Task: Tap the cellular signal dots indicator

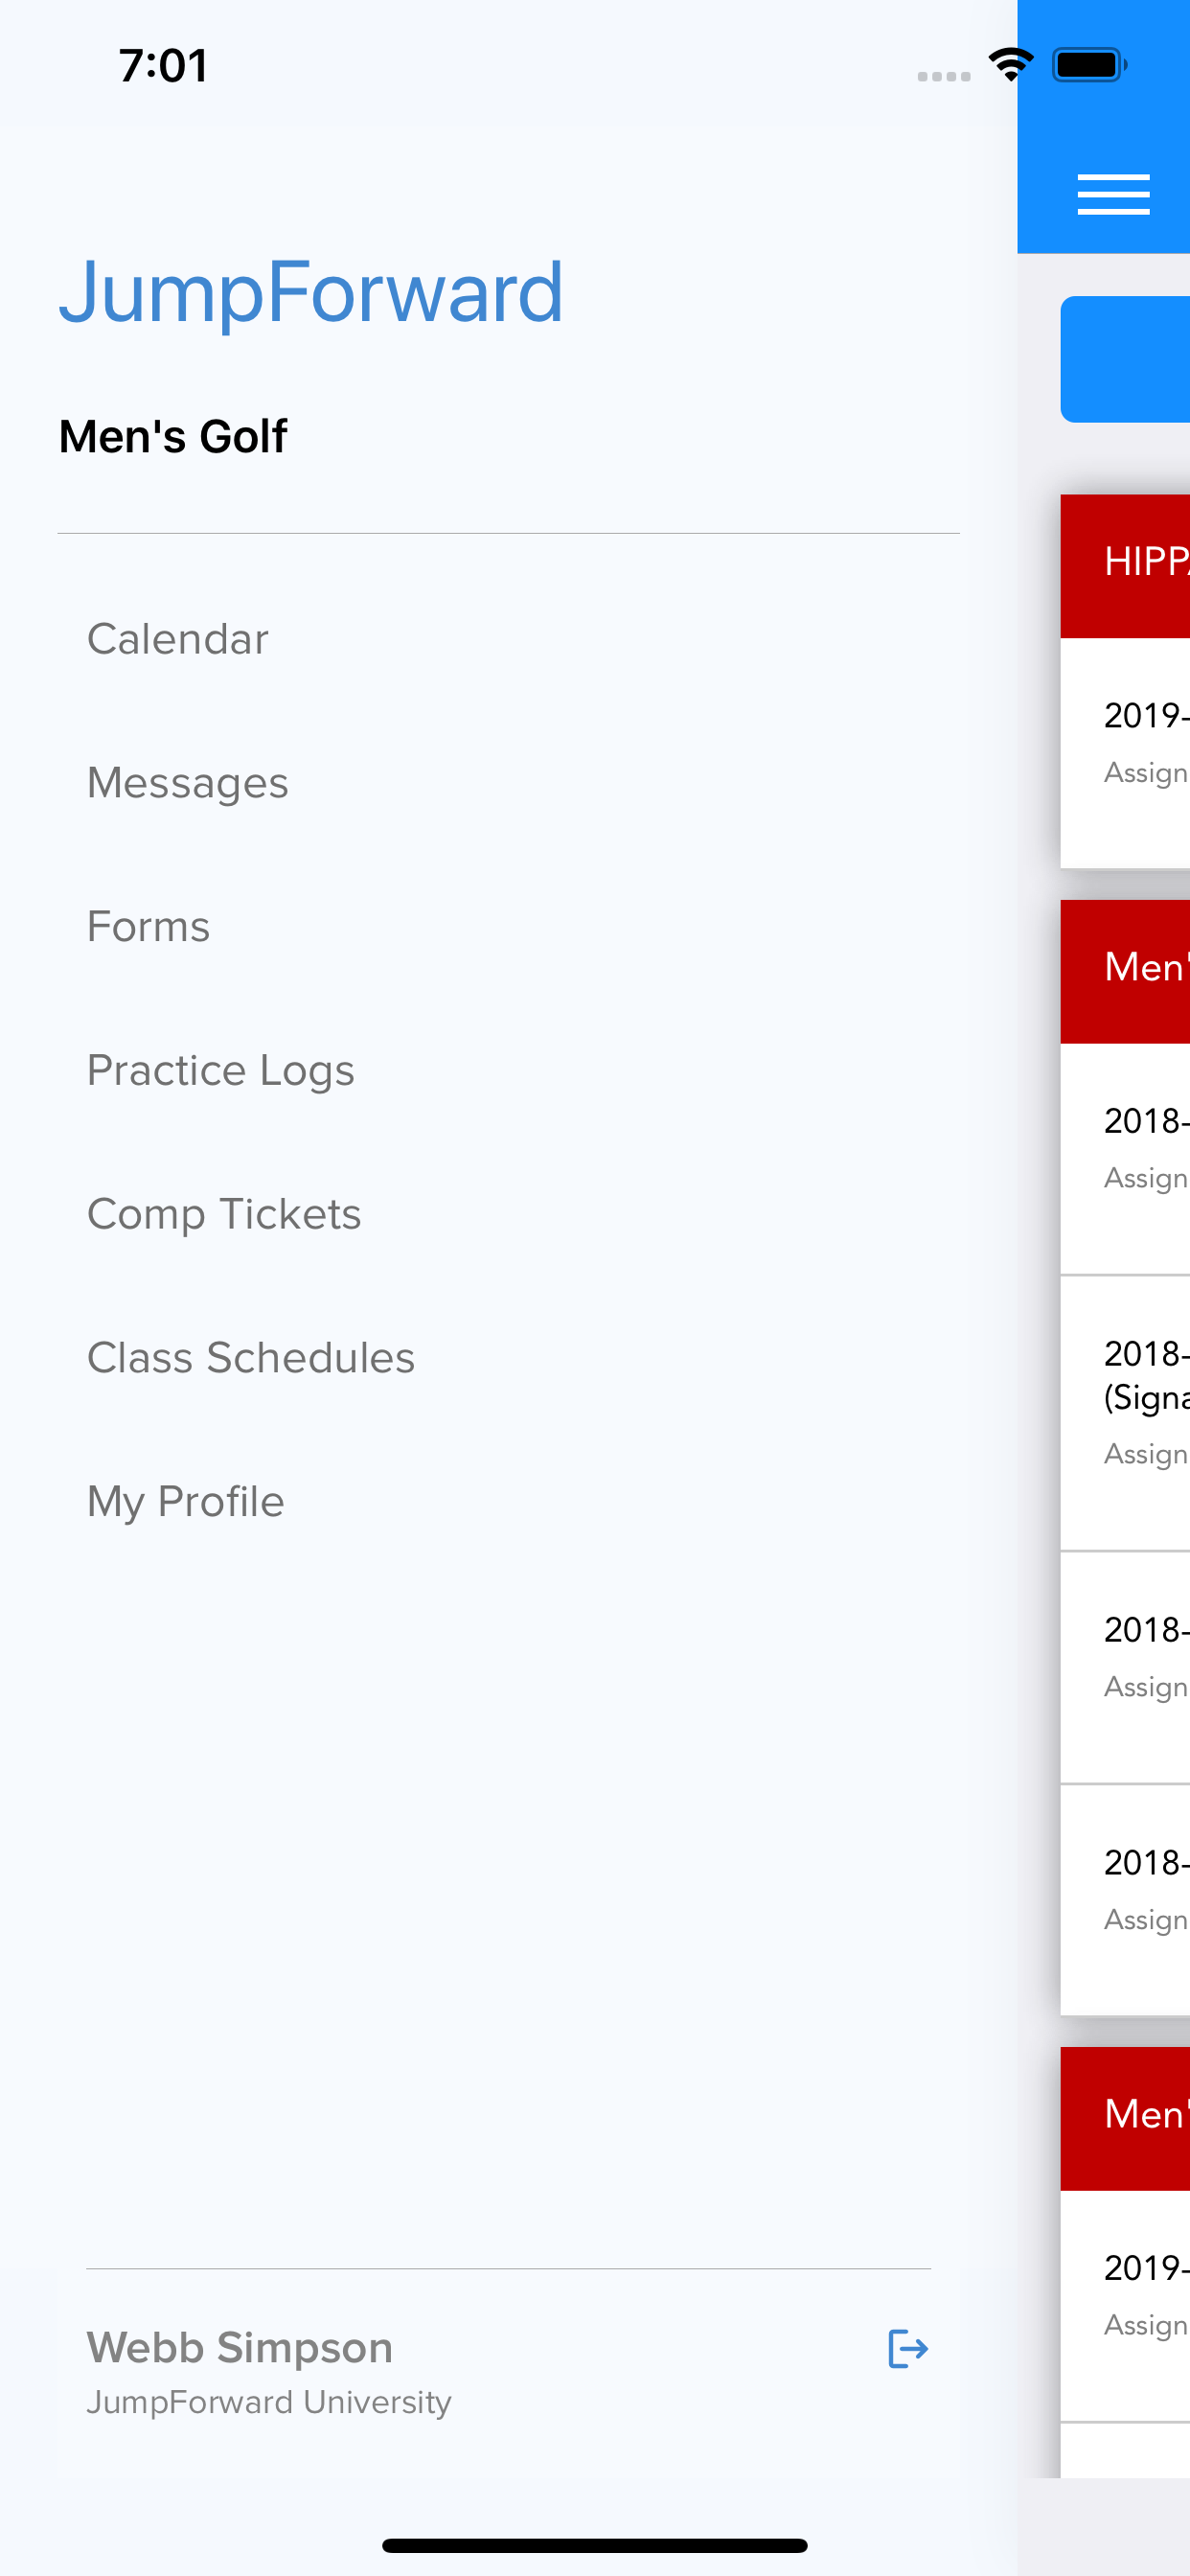Action: pyautogui.click(x=943, y=76)
